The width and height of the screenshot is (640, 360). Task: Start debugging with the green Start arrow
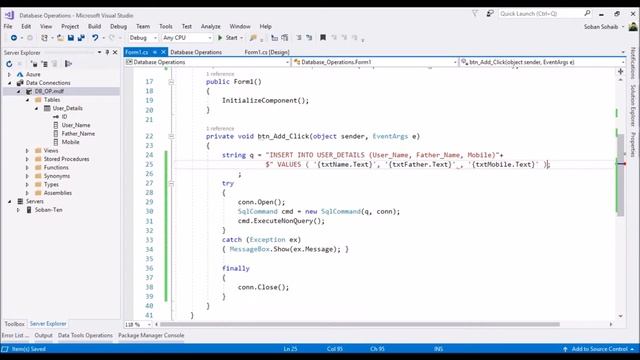[220, 38]
